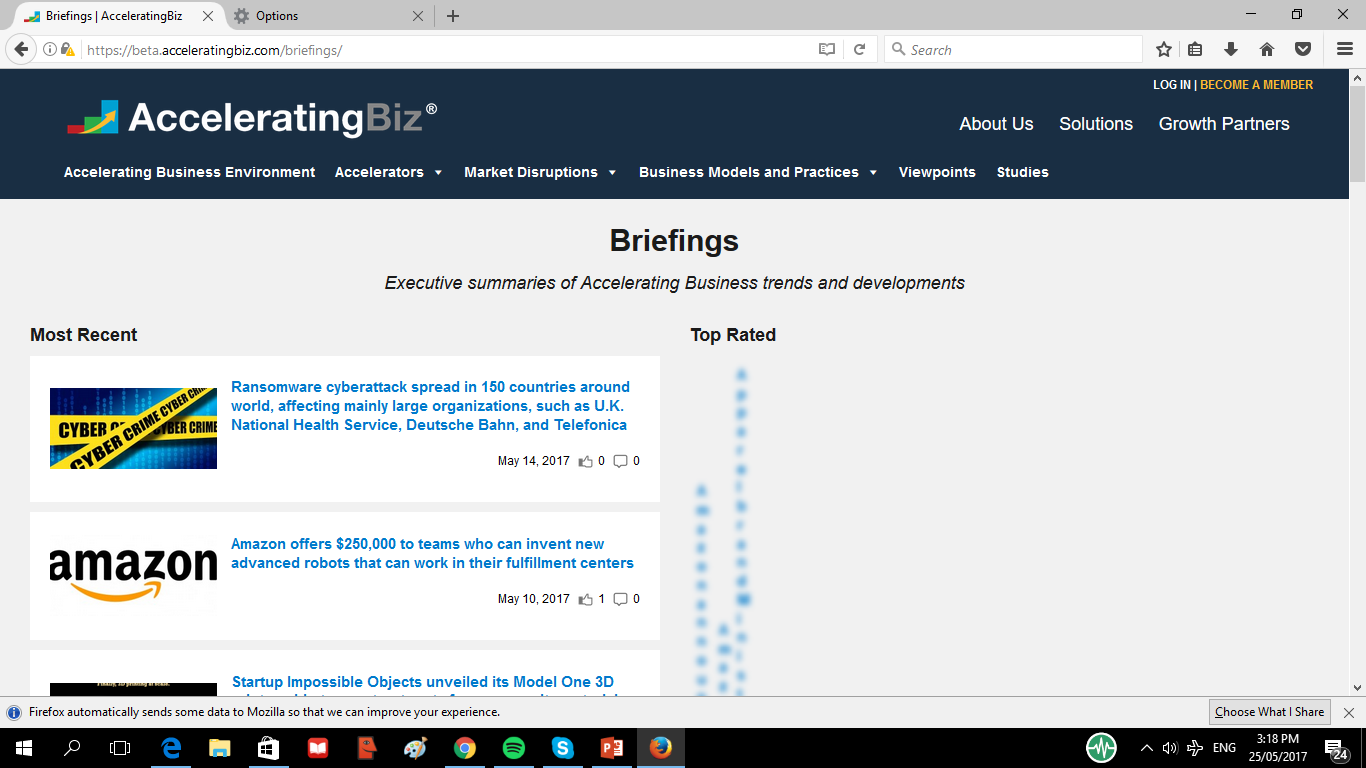1366x768 pixels.
Task: Click the AcceleratingBiz logo
Action: point(252,118)
